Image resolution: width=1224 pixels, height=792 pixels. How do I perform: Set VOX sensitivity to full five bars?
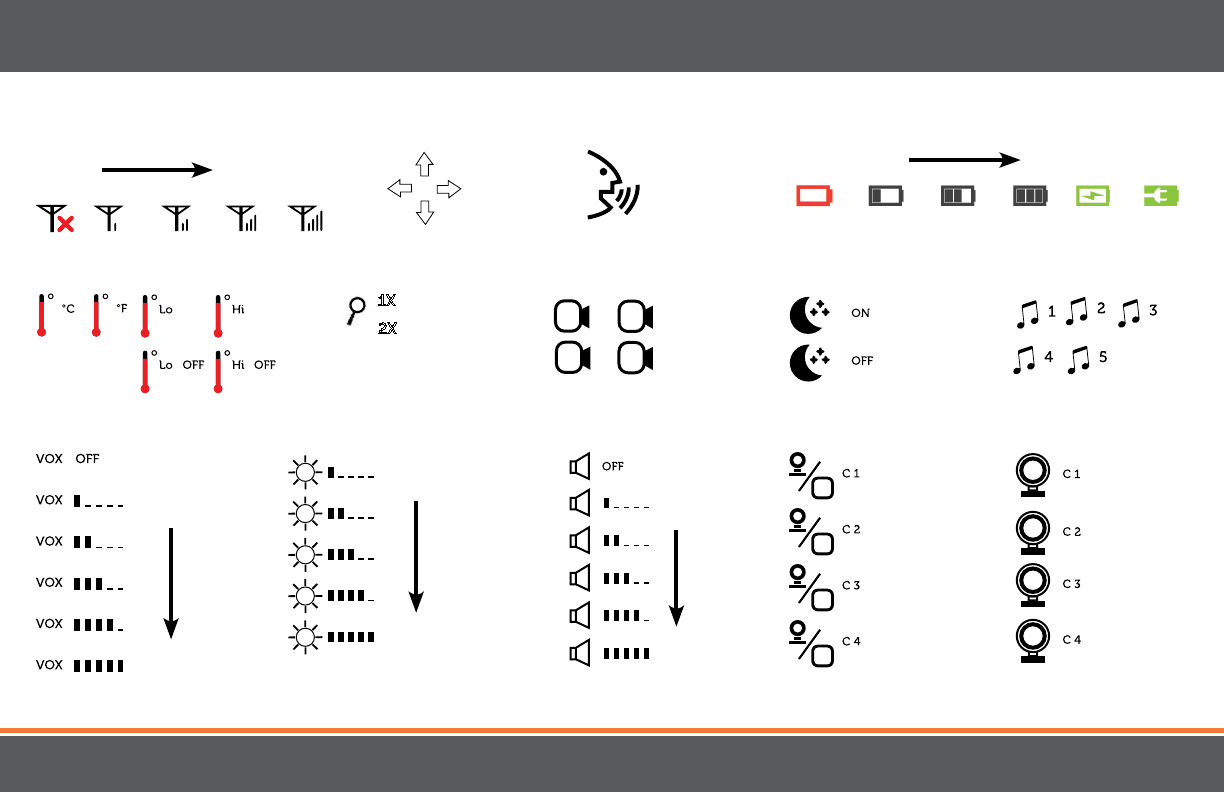pos(80,665)
